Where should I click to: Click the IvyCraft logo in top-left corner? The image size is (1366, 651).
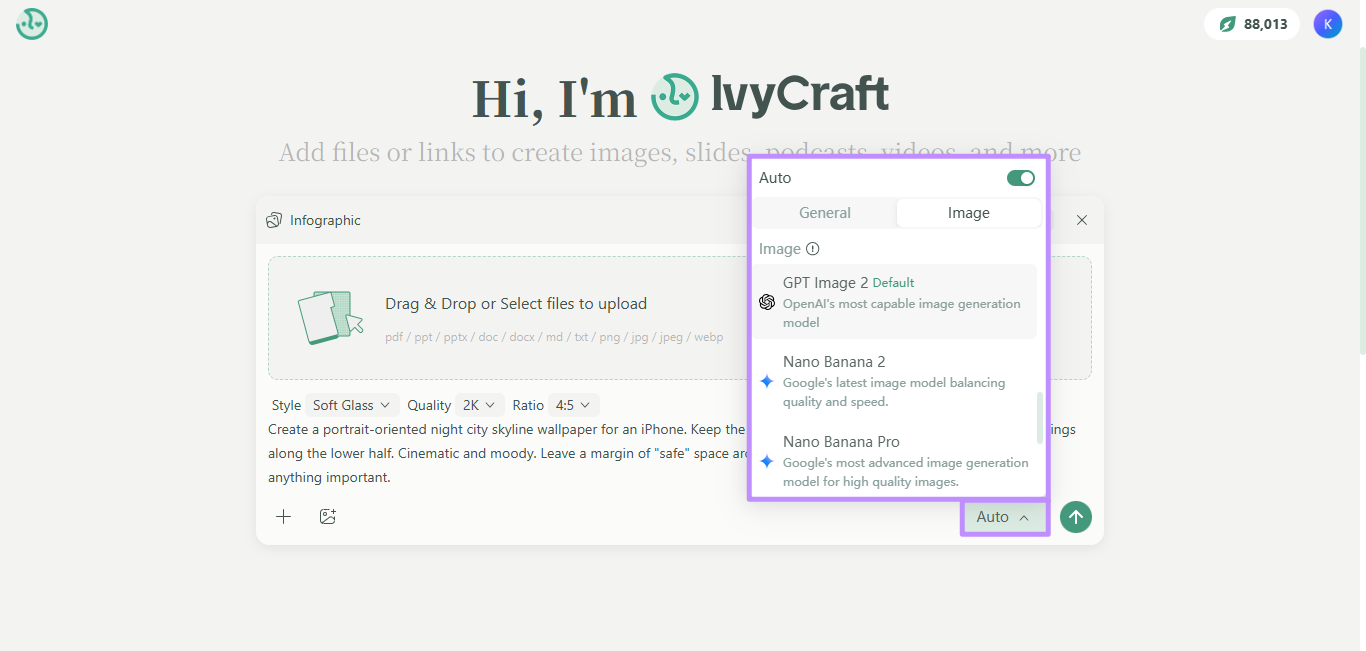[32, 24]
